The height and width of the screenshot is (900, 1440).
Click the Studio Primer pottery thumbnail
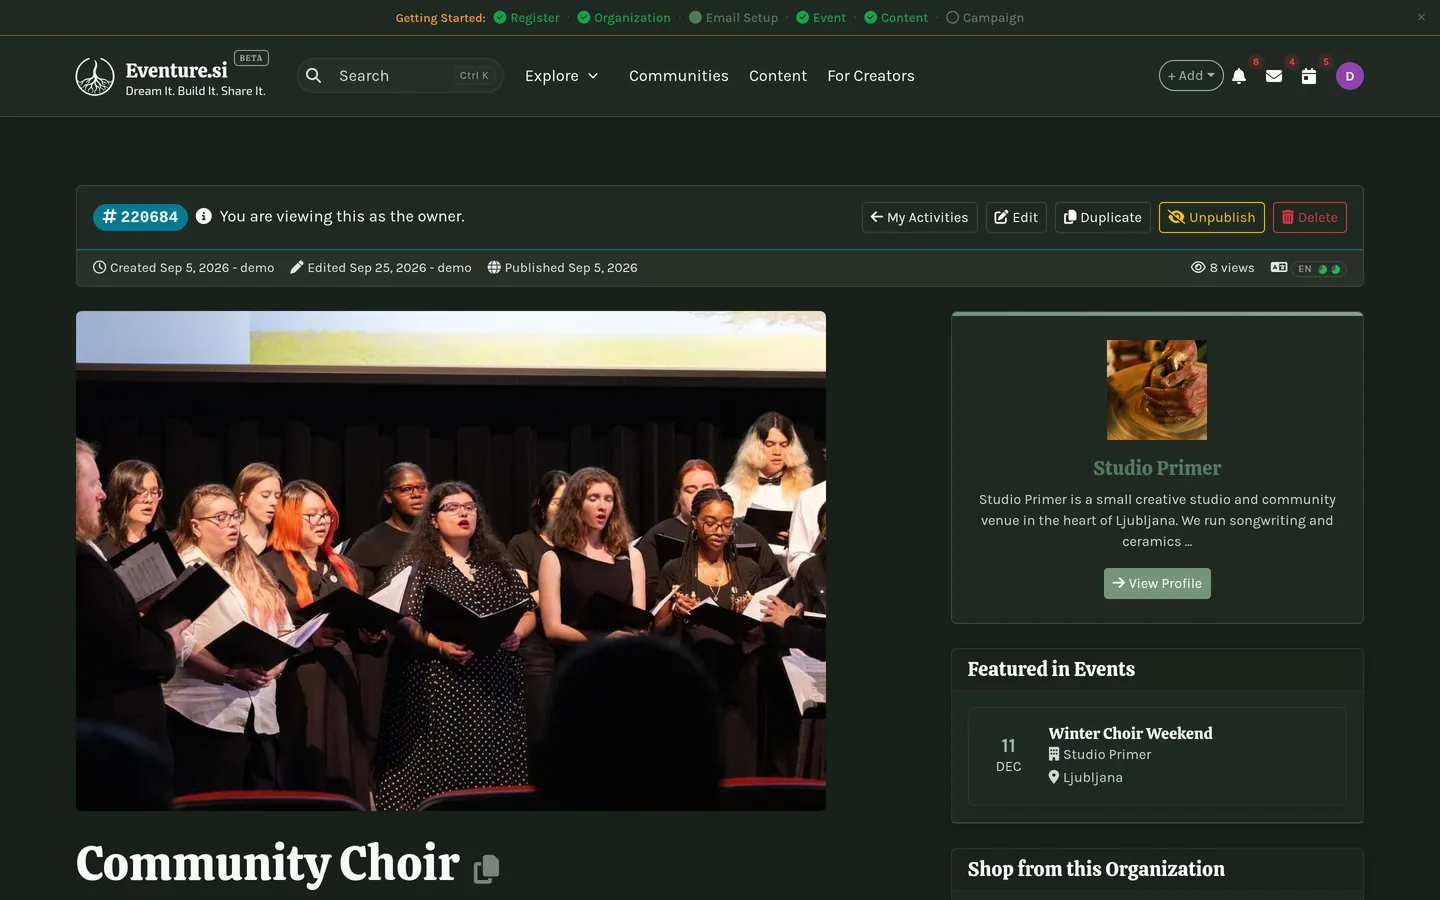(1157, 390)
